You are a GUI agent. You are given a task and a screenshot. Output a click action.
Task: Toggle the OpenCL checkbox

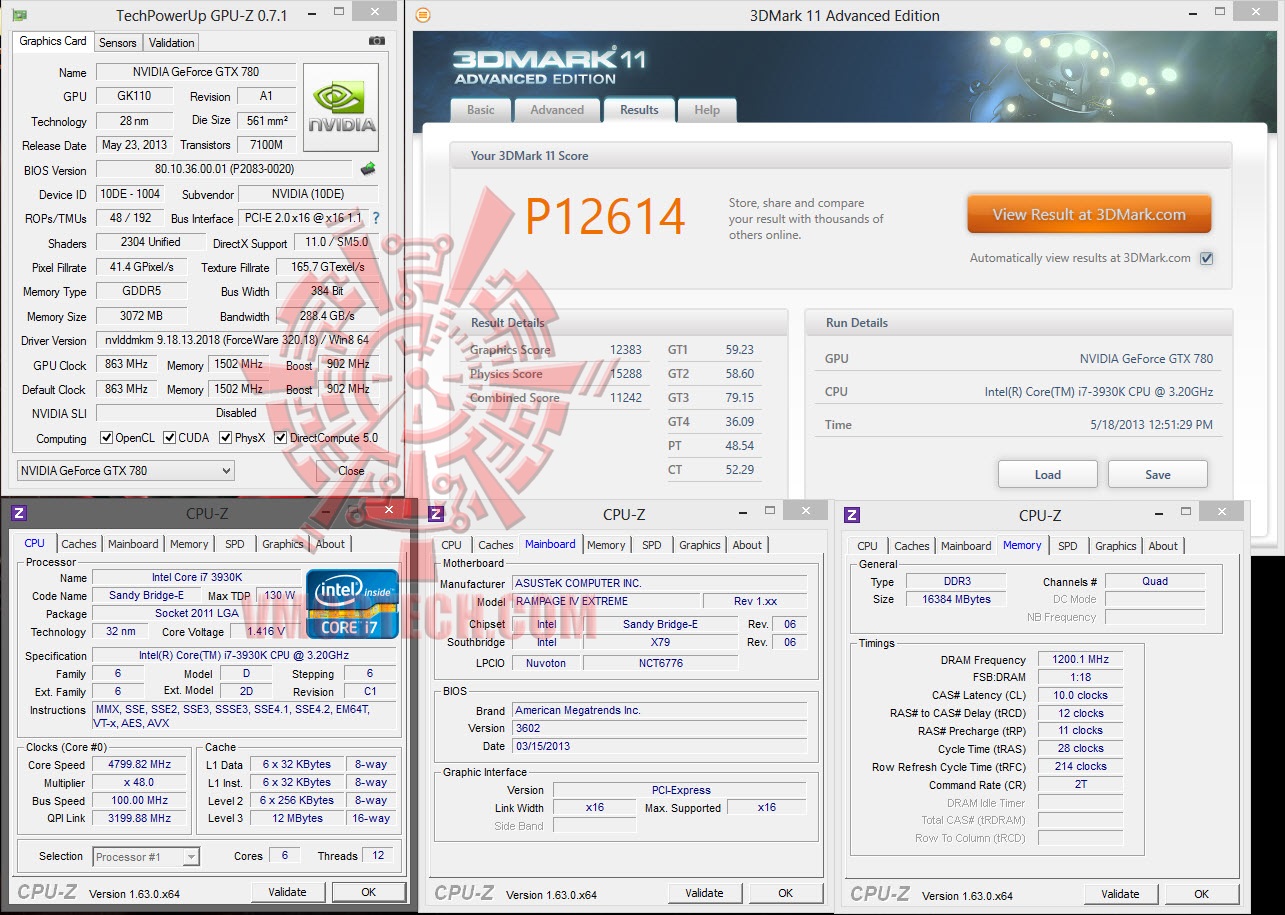tap(107, 438)
